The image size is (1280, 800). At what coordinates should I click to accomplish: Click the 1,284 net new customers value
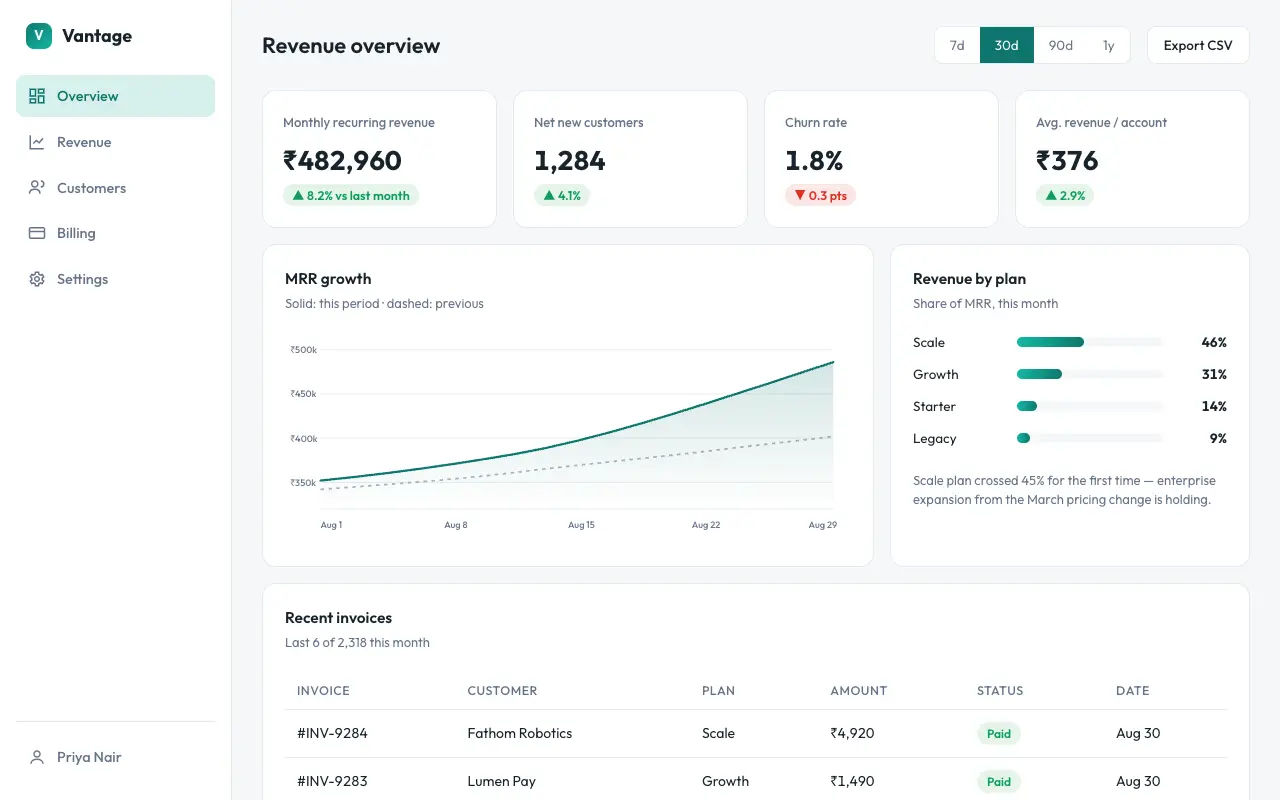click(570, 161)
